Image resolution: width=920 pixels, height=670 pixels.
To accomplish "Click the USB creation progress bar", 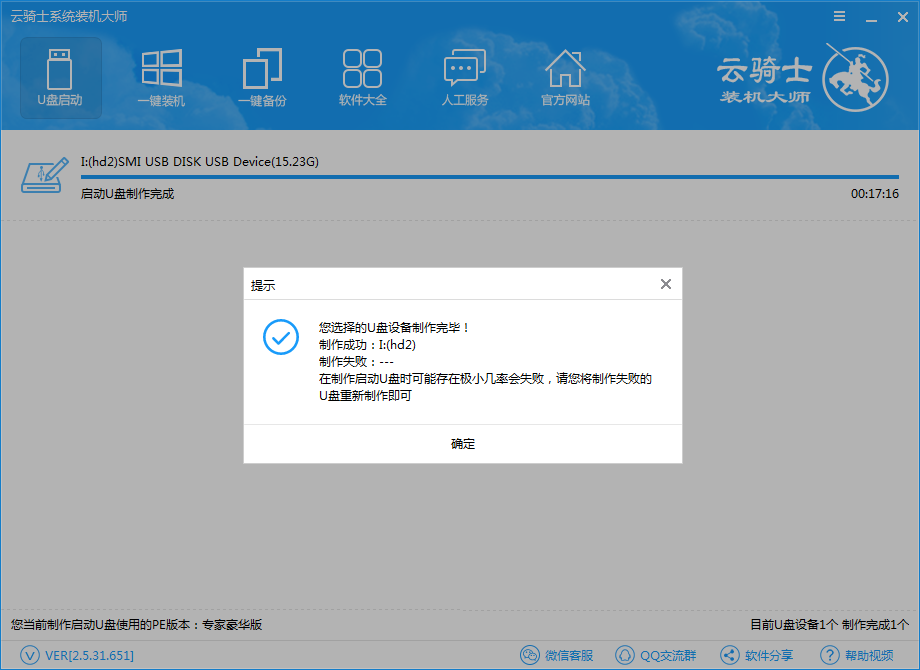I will pos(489,177).
